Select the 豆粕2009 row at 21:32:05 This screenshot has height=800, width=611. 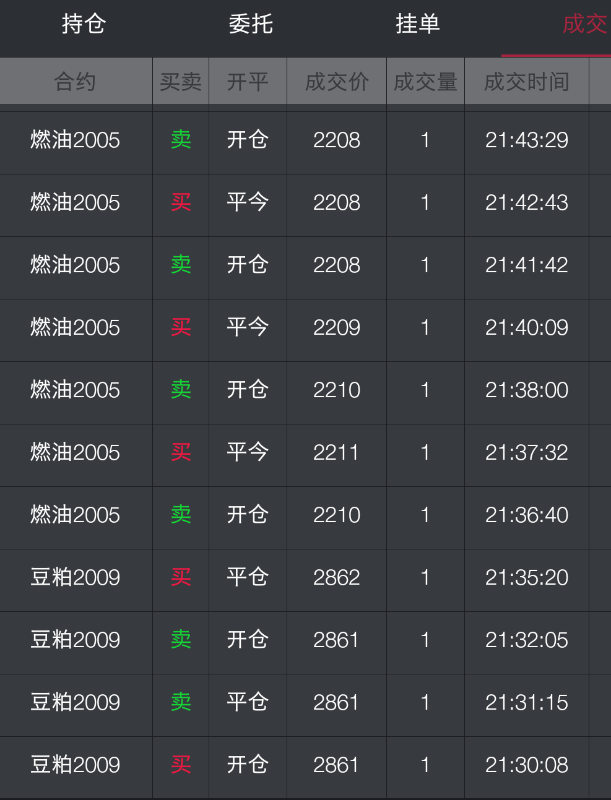pyautogui.click(x=306, y=640)
